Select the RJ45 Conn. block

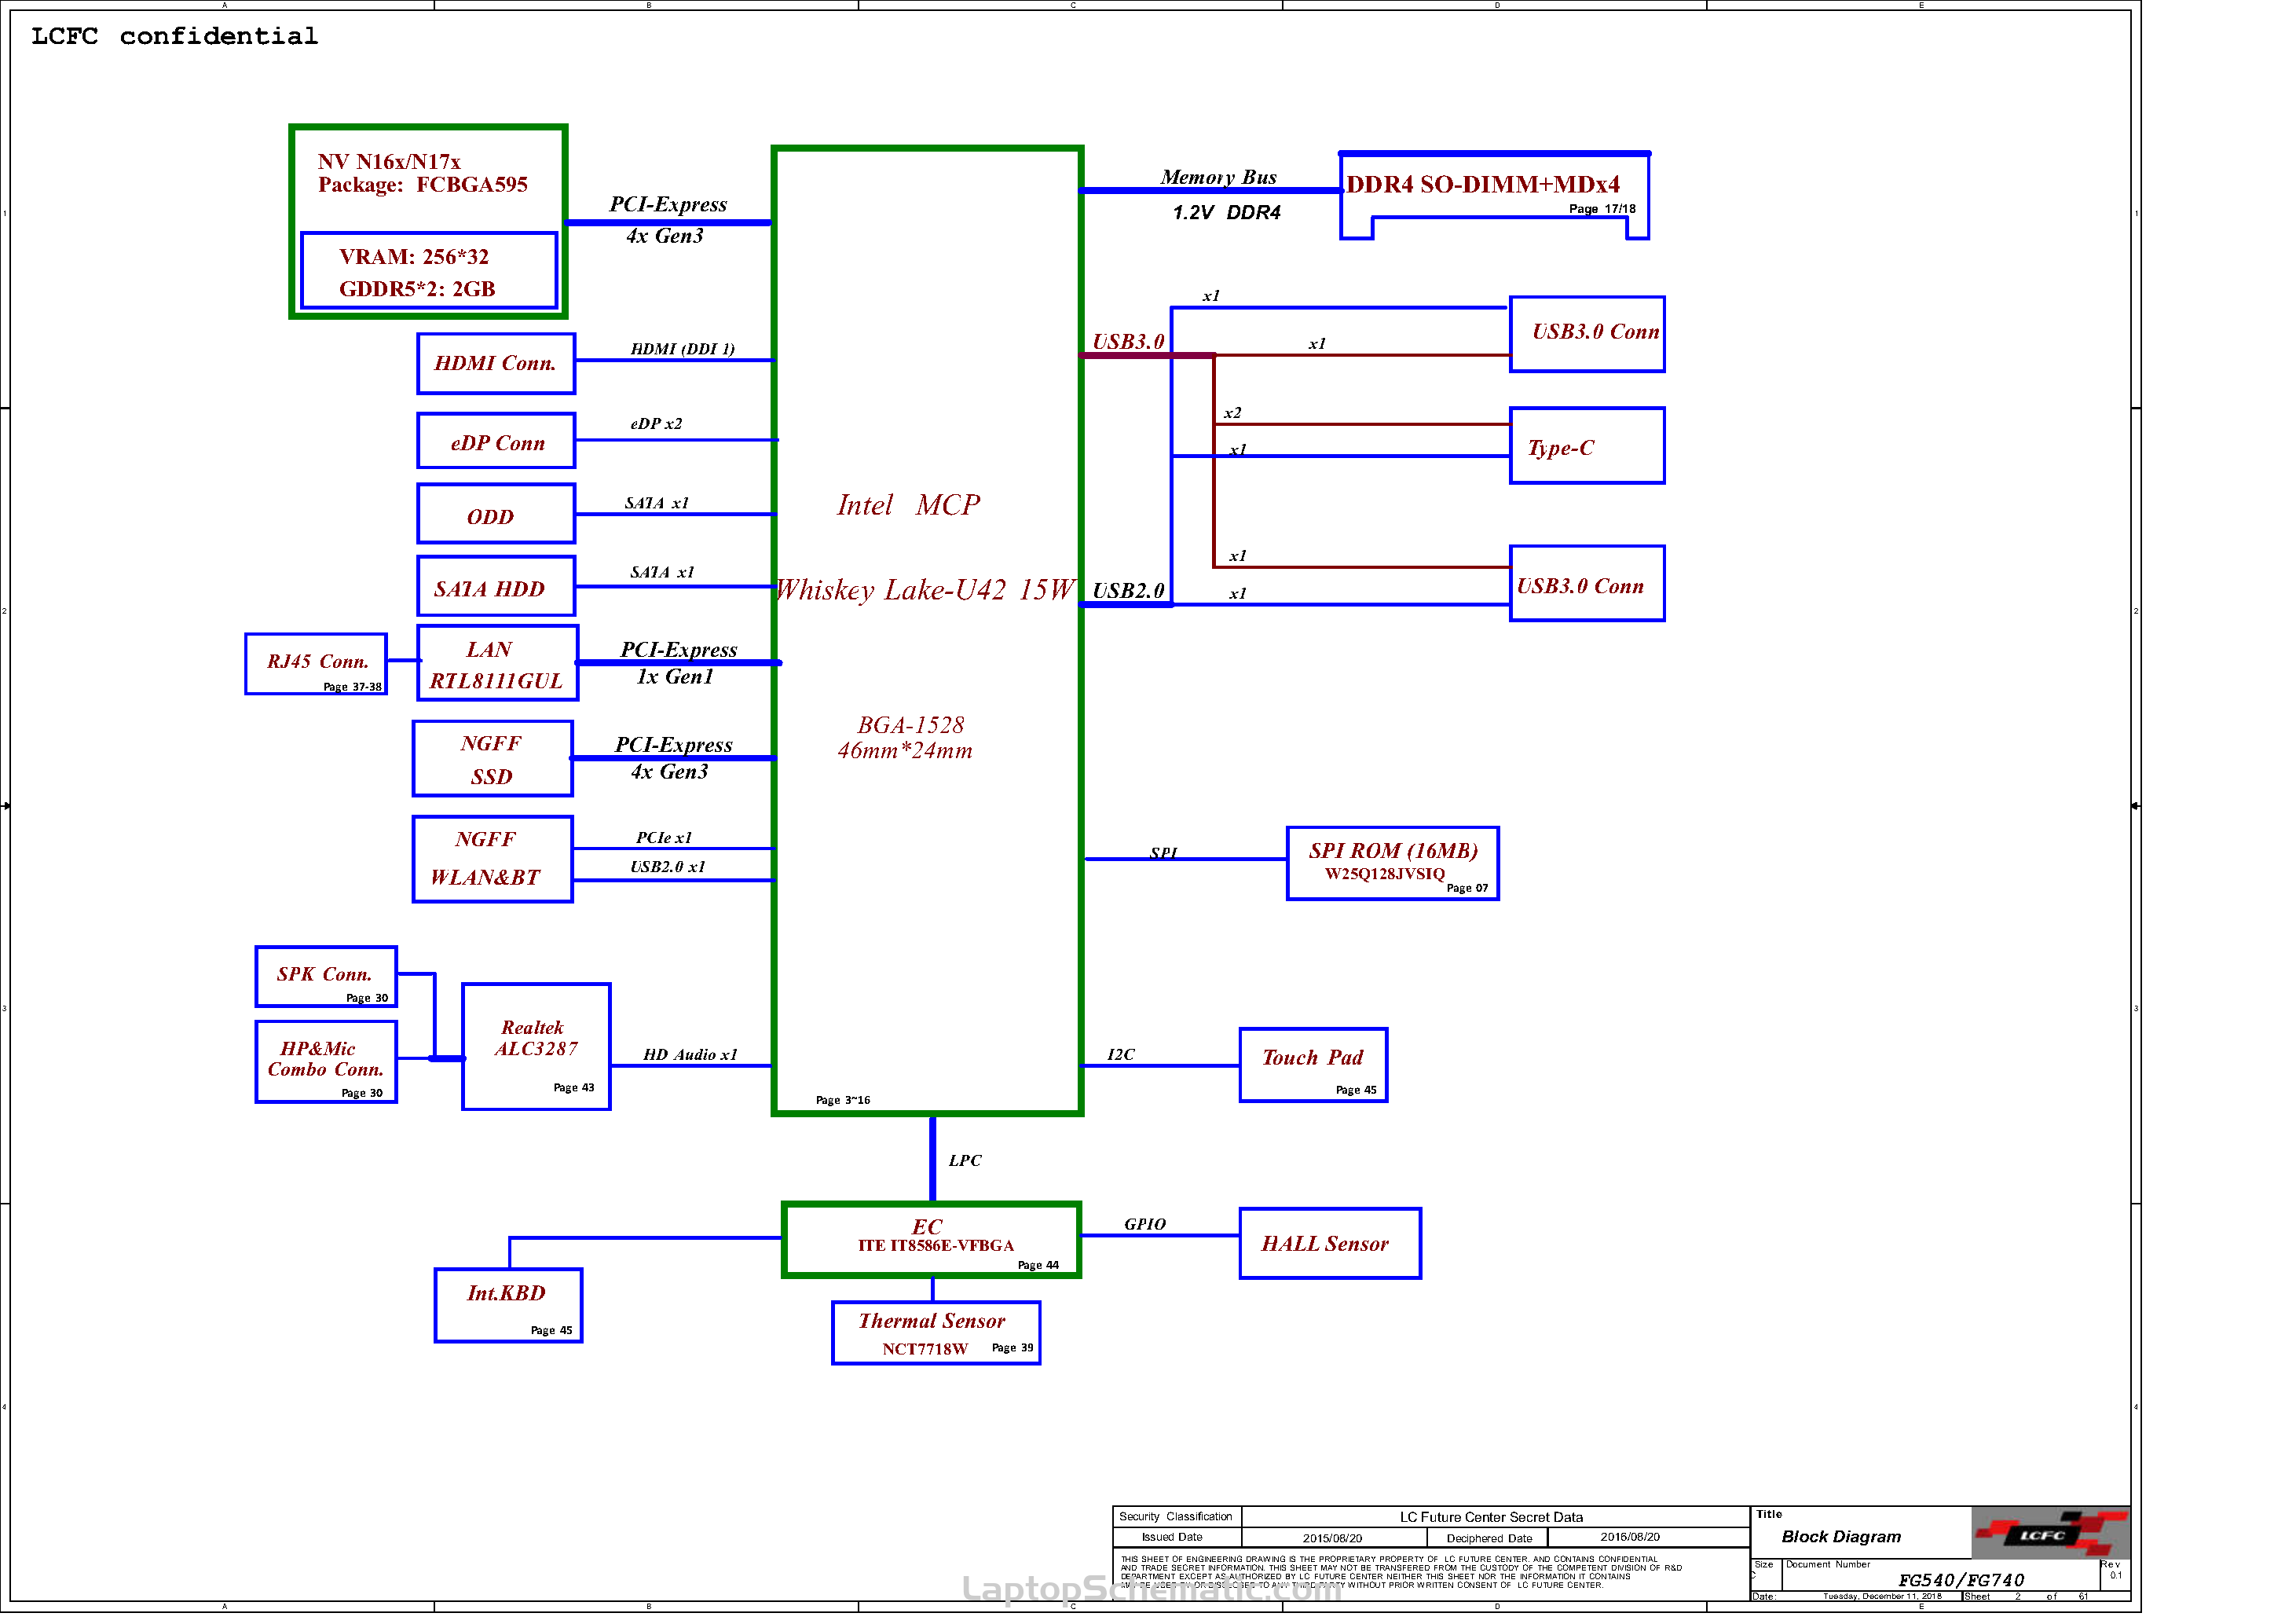coord(316,665)
